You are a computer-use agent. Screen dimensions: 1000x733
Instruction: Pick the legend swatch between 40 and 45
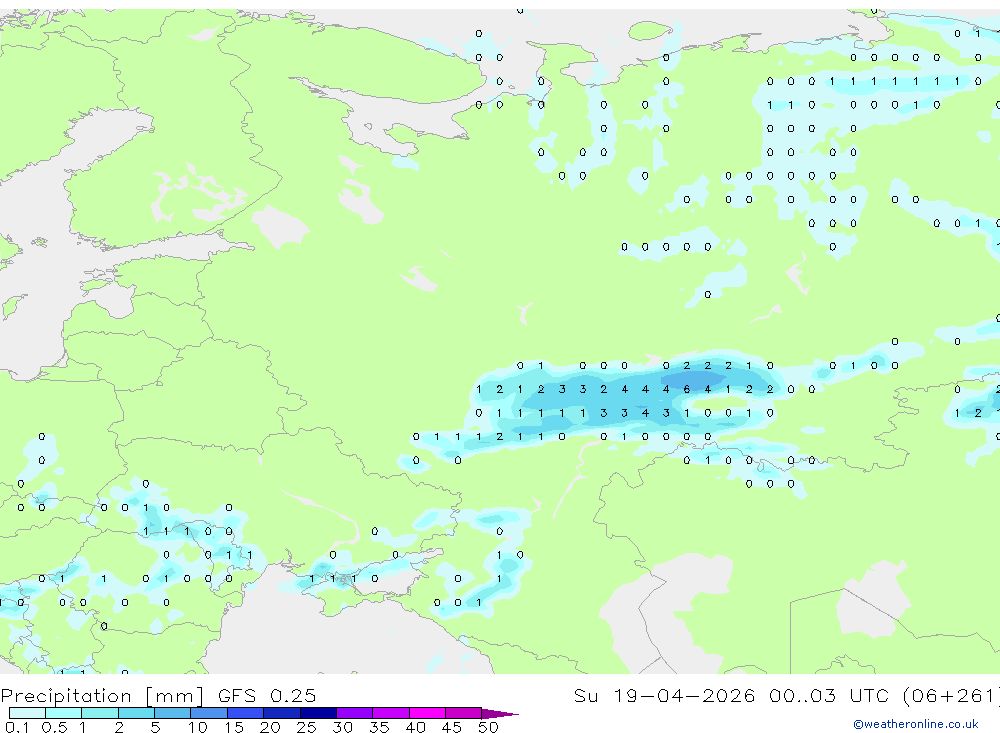(x=427, y=713)
